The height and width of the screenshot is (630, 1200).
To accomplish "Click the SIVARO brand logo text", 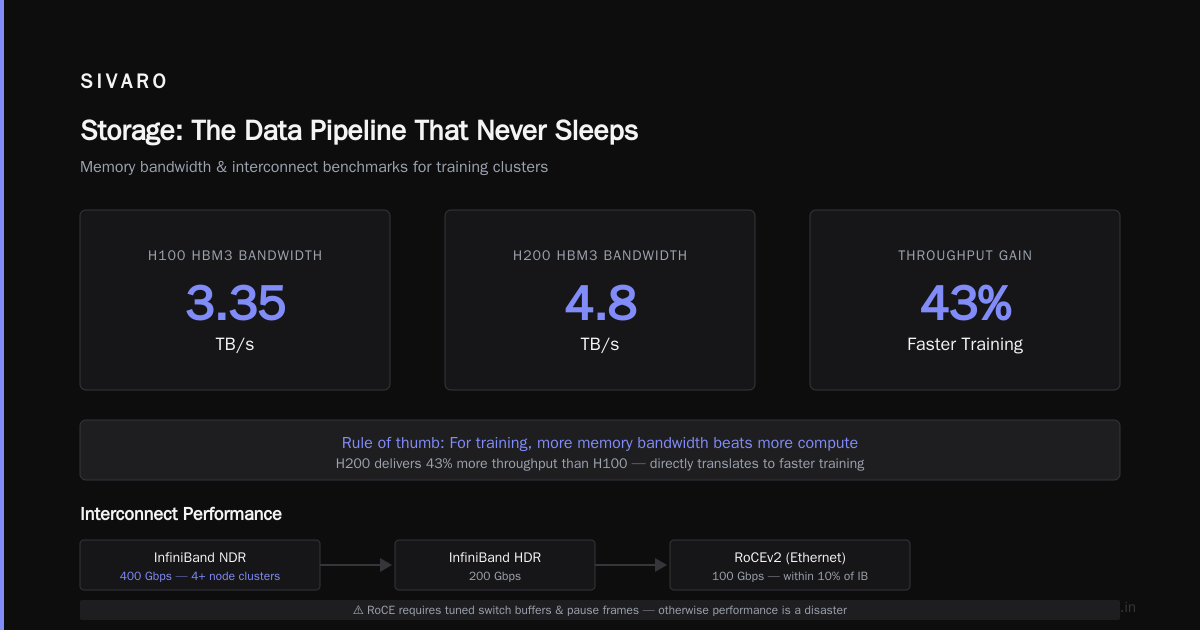I will click(124, 82).
